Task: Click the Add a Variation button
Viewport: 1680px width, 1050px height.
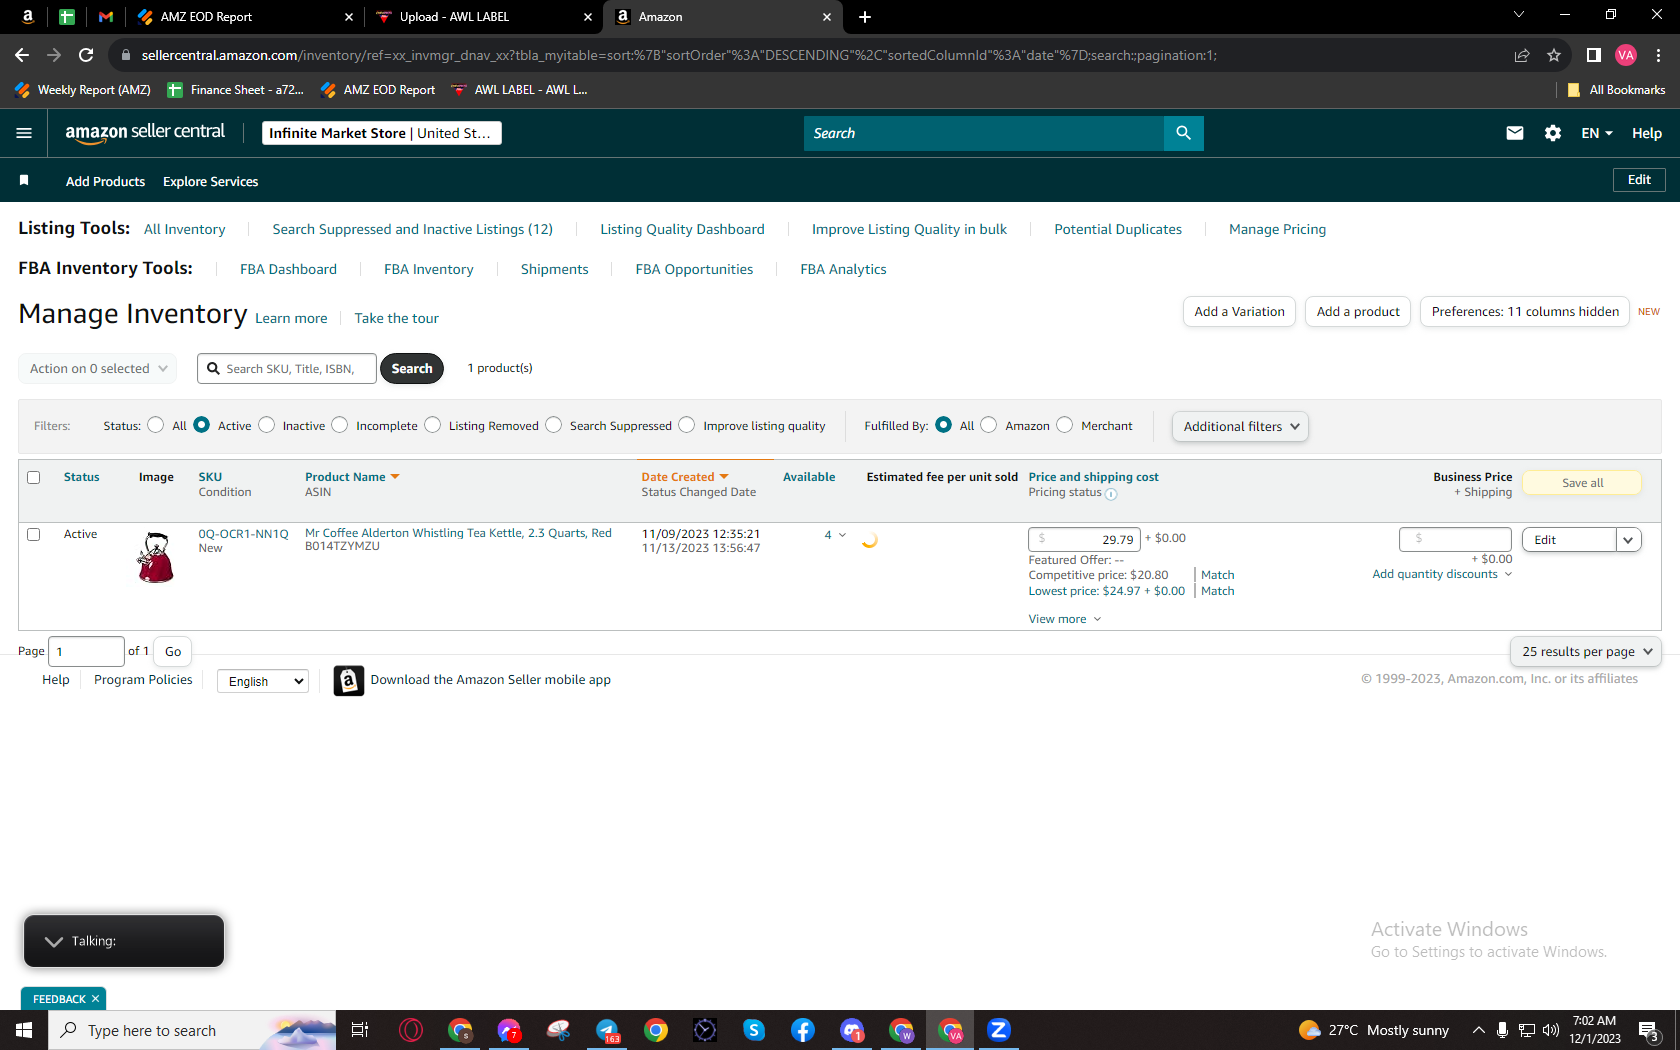Action: point(1239,312)
